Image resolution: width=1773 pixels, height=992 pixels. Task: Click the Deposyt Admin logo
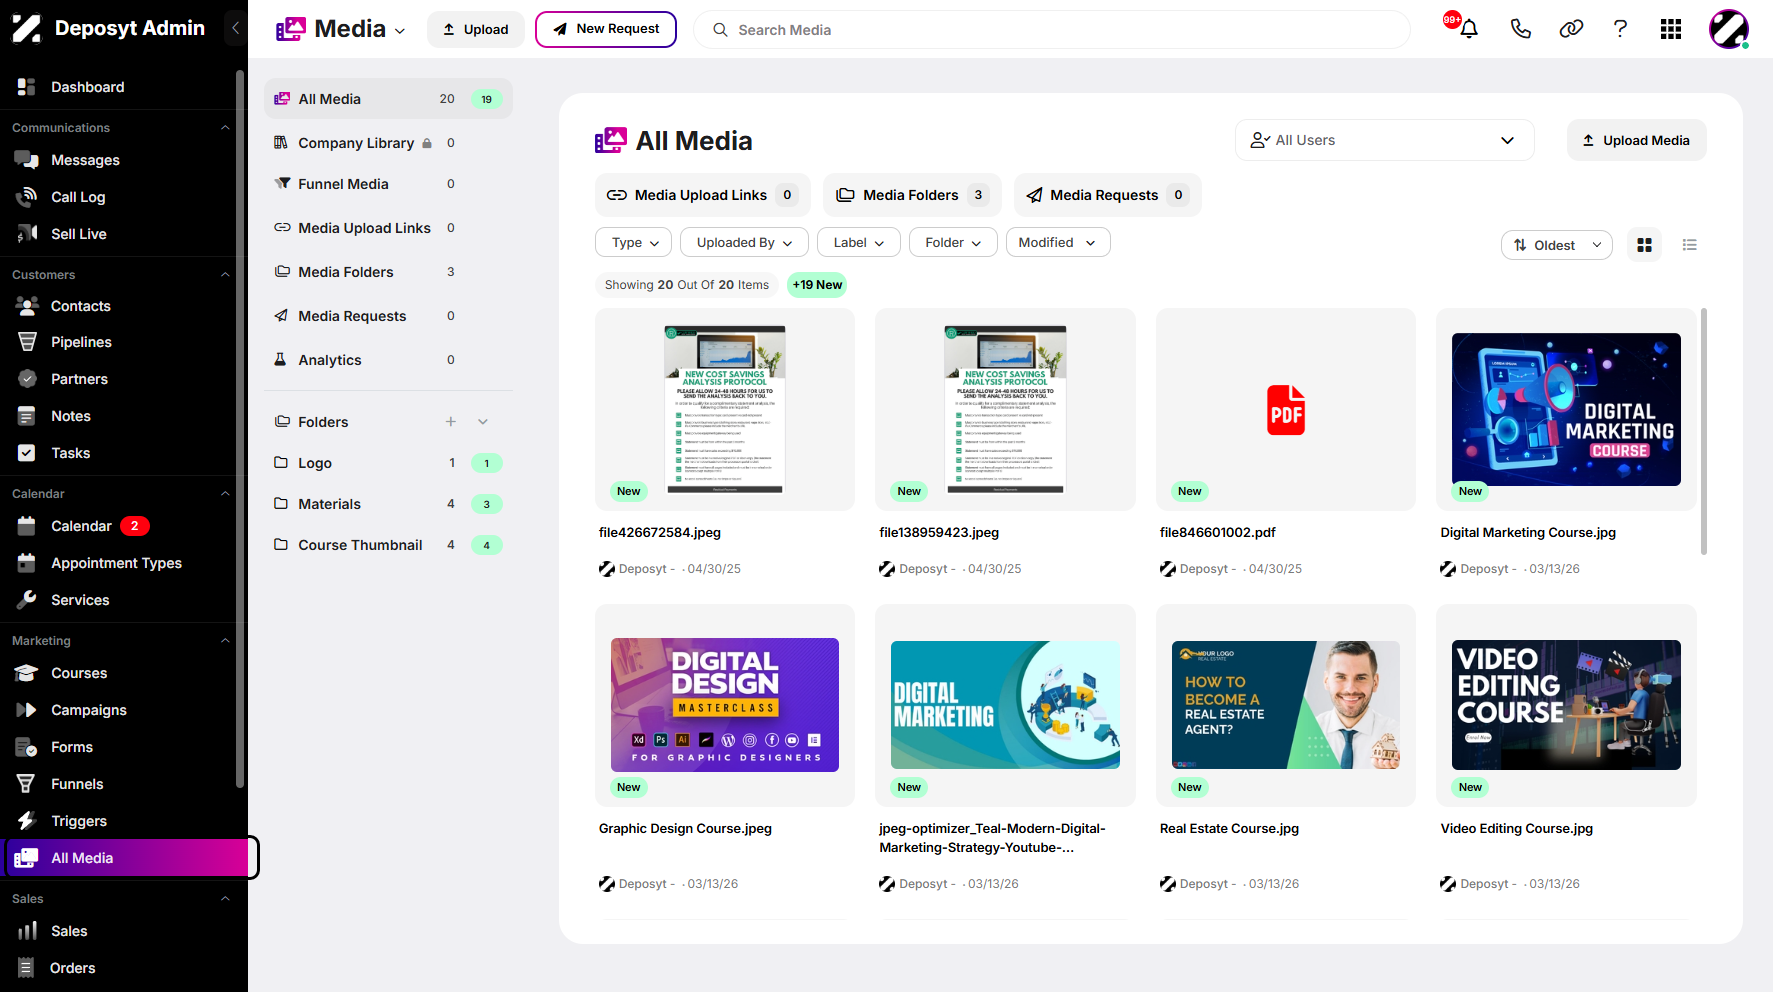point(108,28)
